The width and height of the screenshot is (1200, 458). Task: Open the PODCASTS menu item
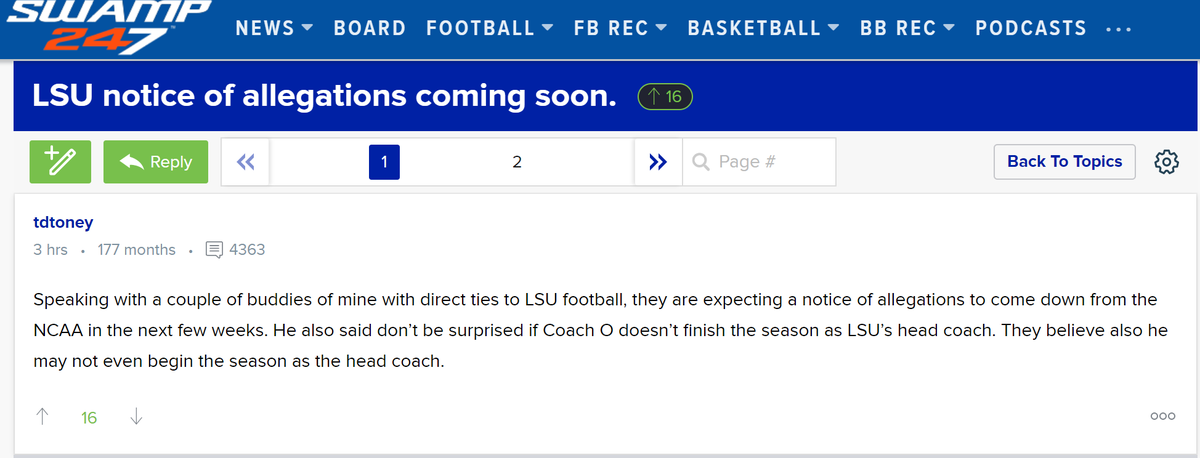click(1031, 28)
